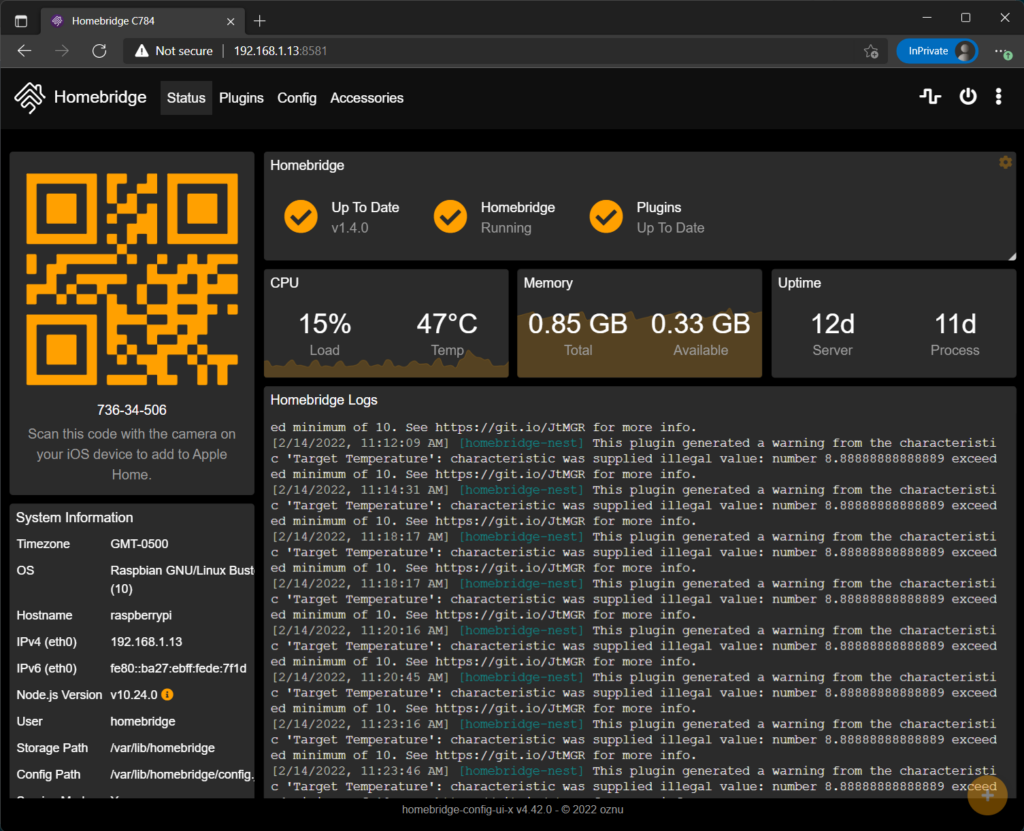Click homebridge-nest tag on 11:14:31 AM log

click(x=521, y=490)
